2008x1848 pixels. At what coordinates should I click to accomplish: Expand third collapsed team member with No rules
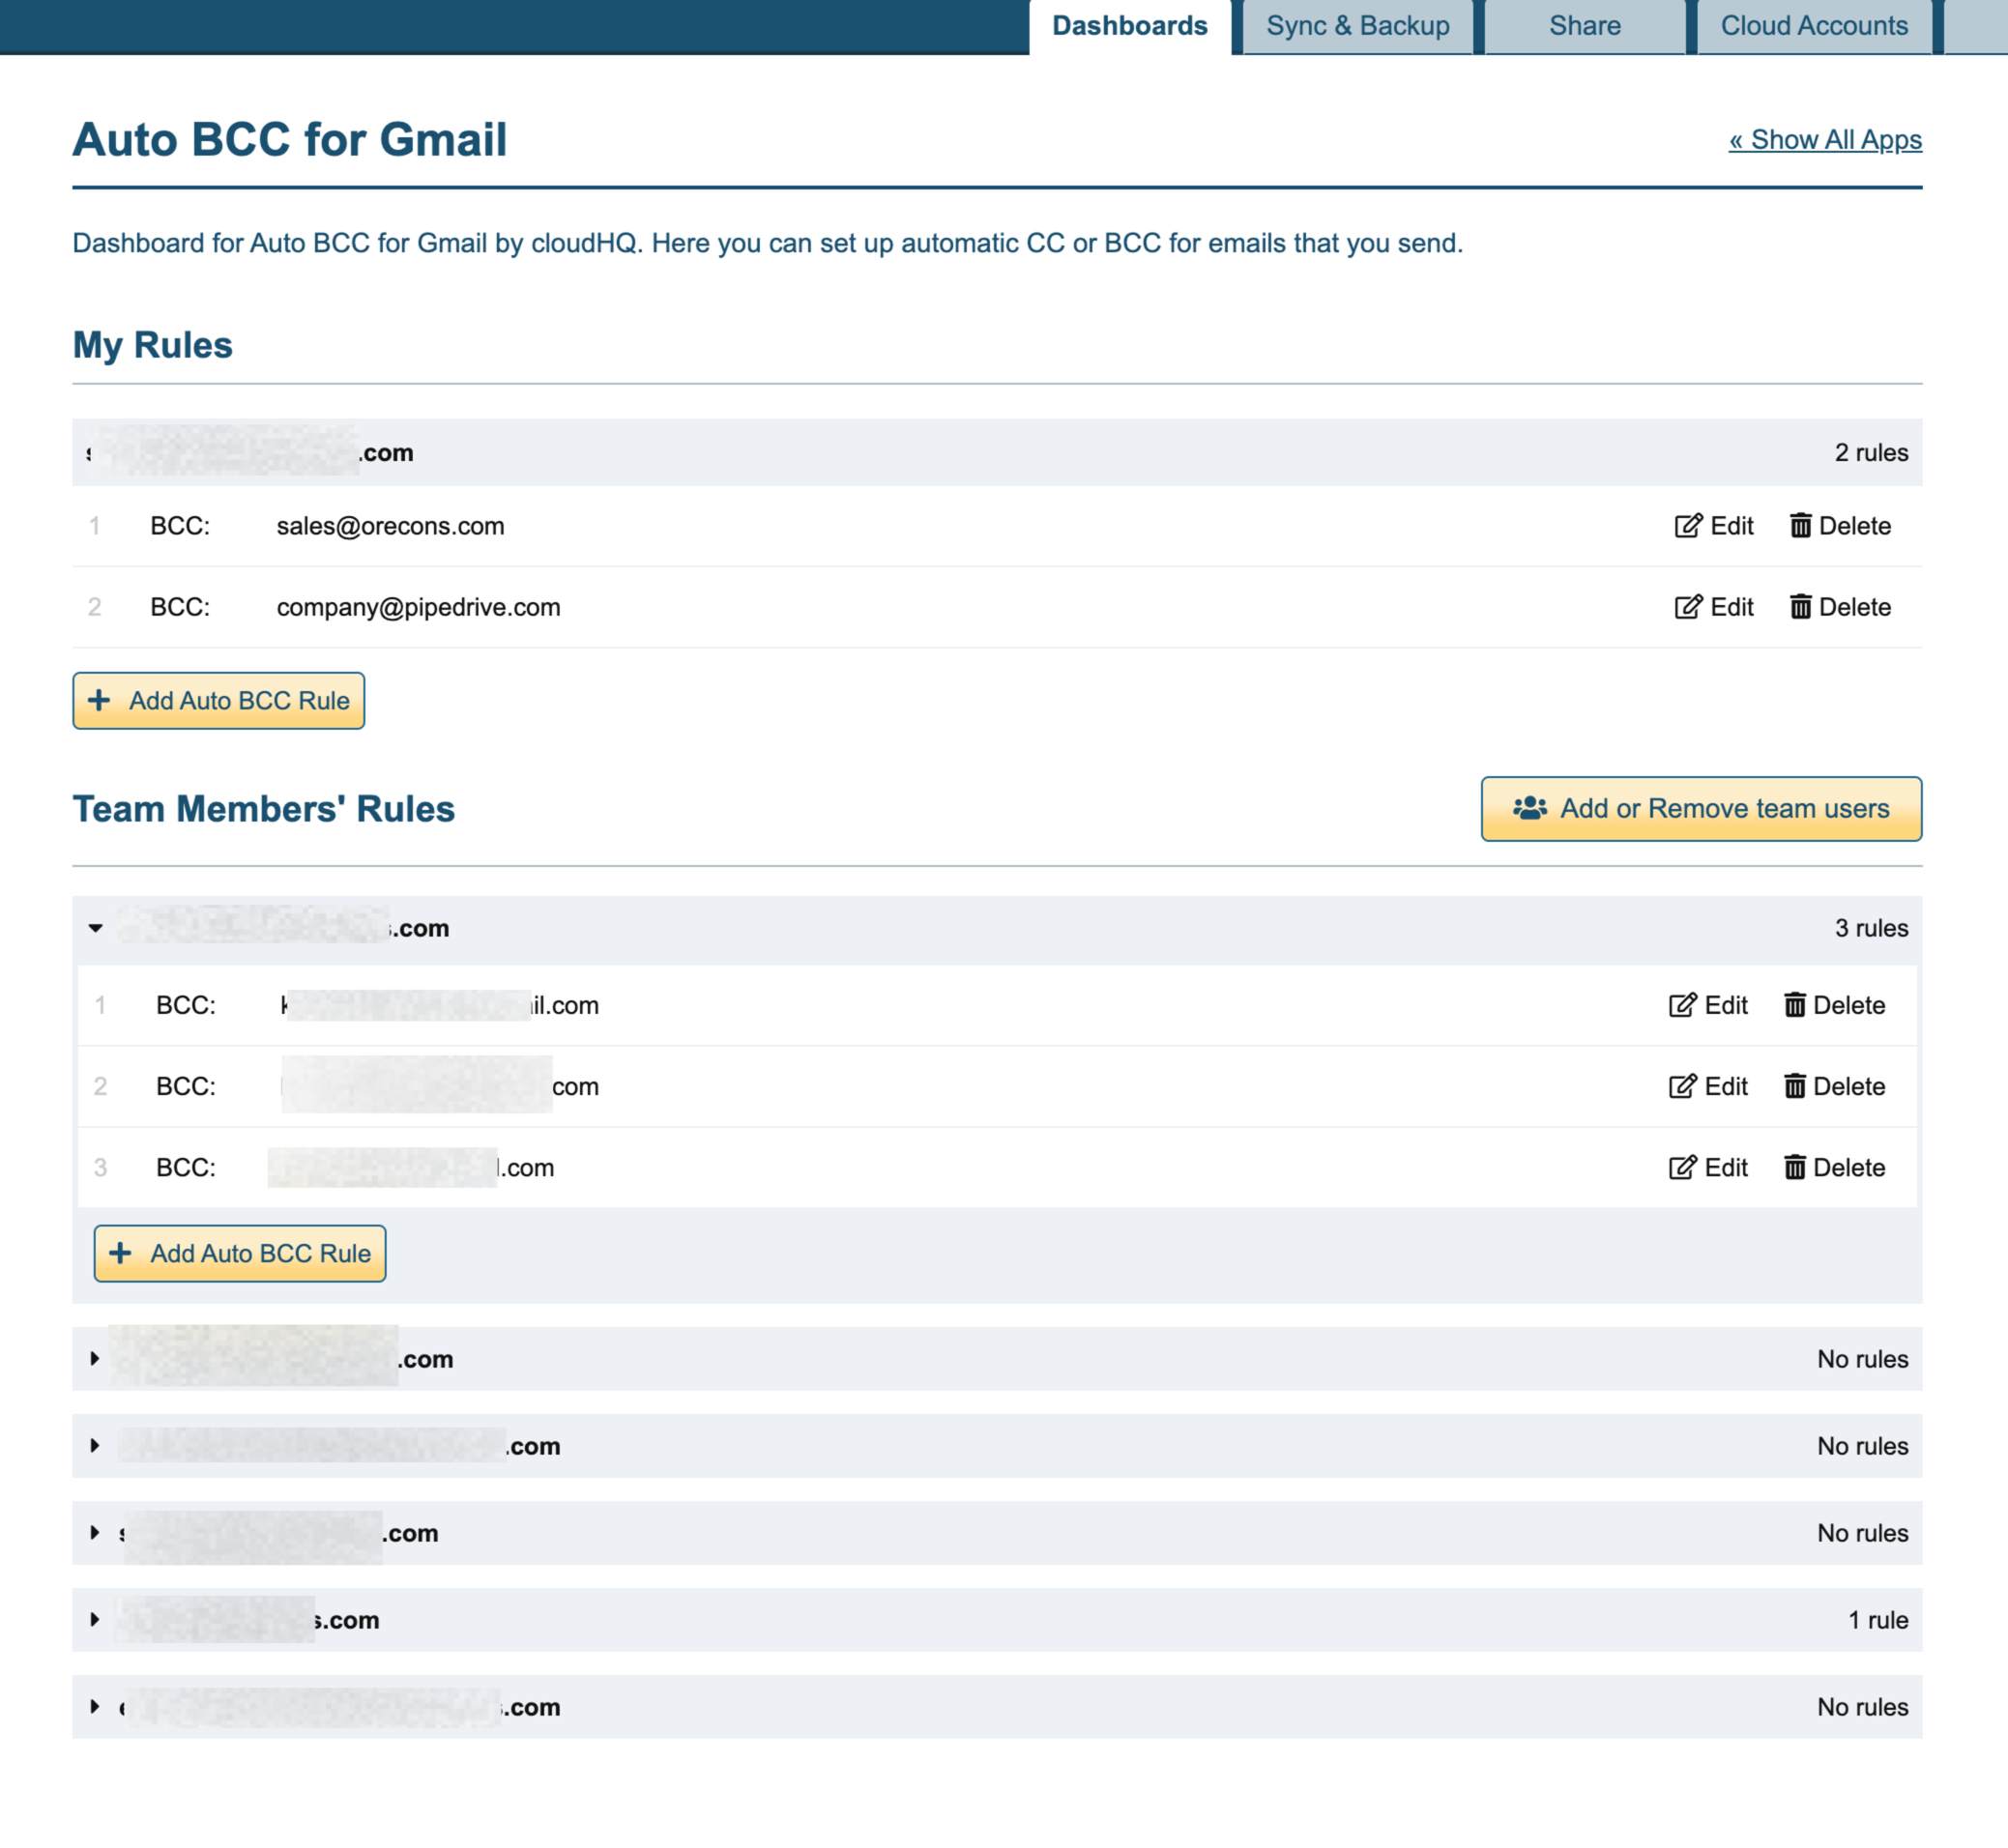95,1532
